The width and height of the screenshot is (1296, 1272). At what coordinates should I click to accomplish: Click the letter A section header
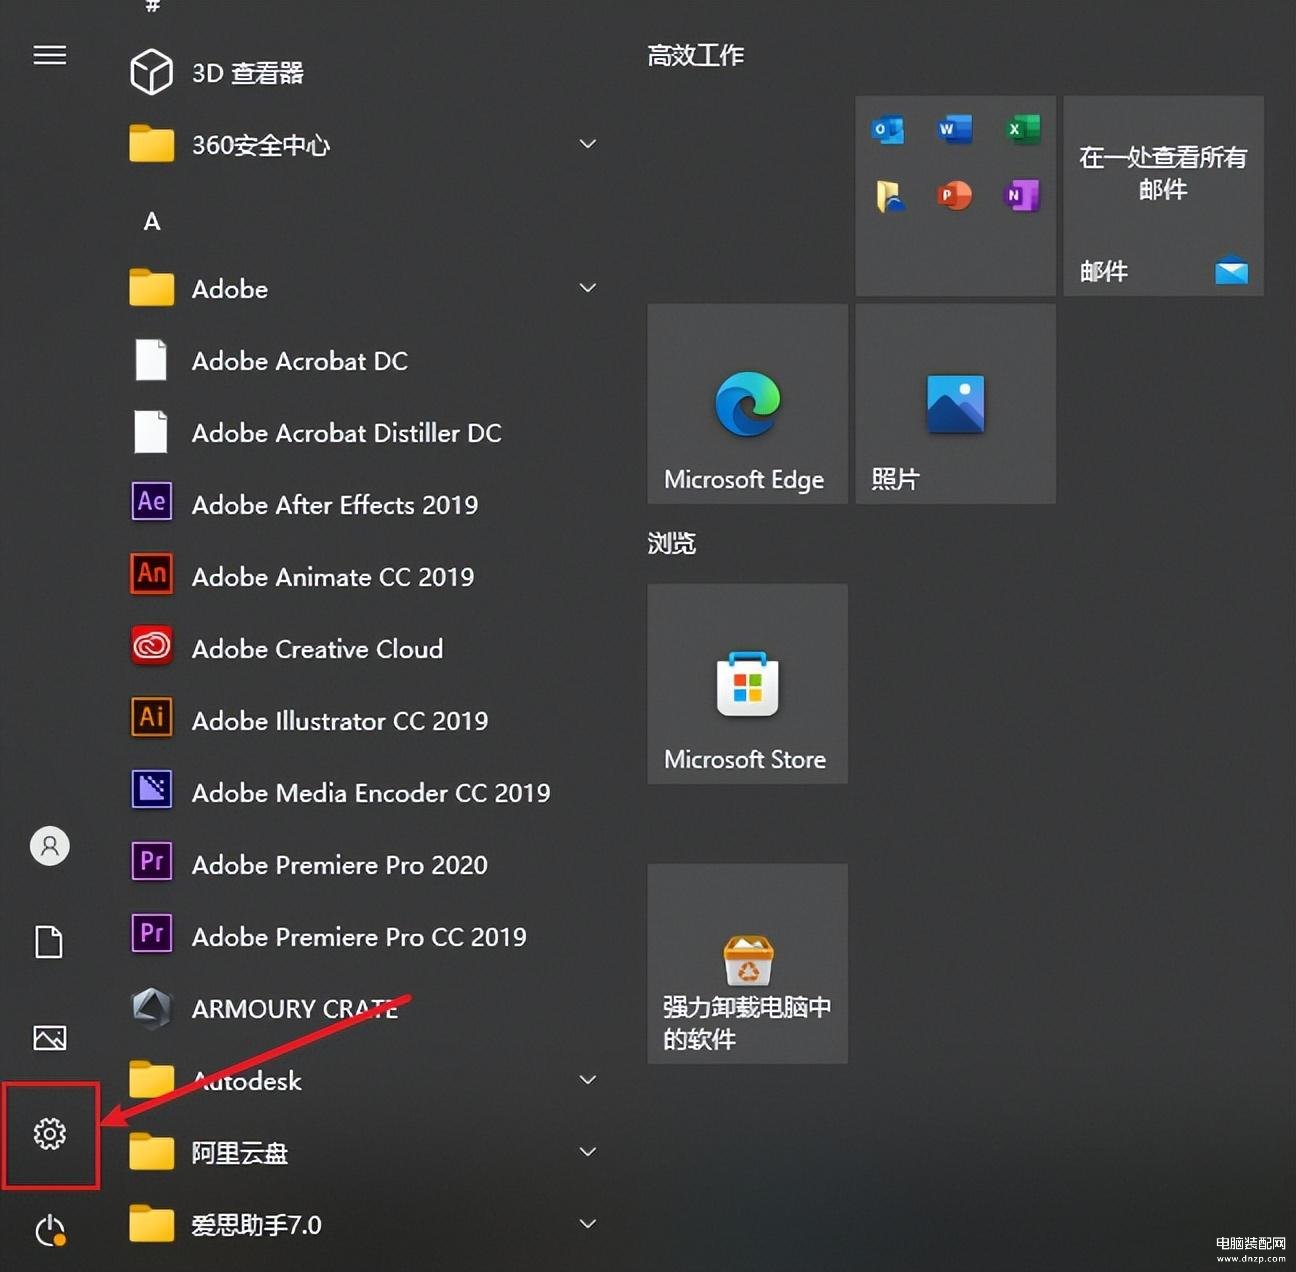(152, 222)
